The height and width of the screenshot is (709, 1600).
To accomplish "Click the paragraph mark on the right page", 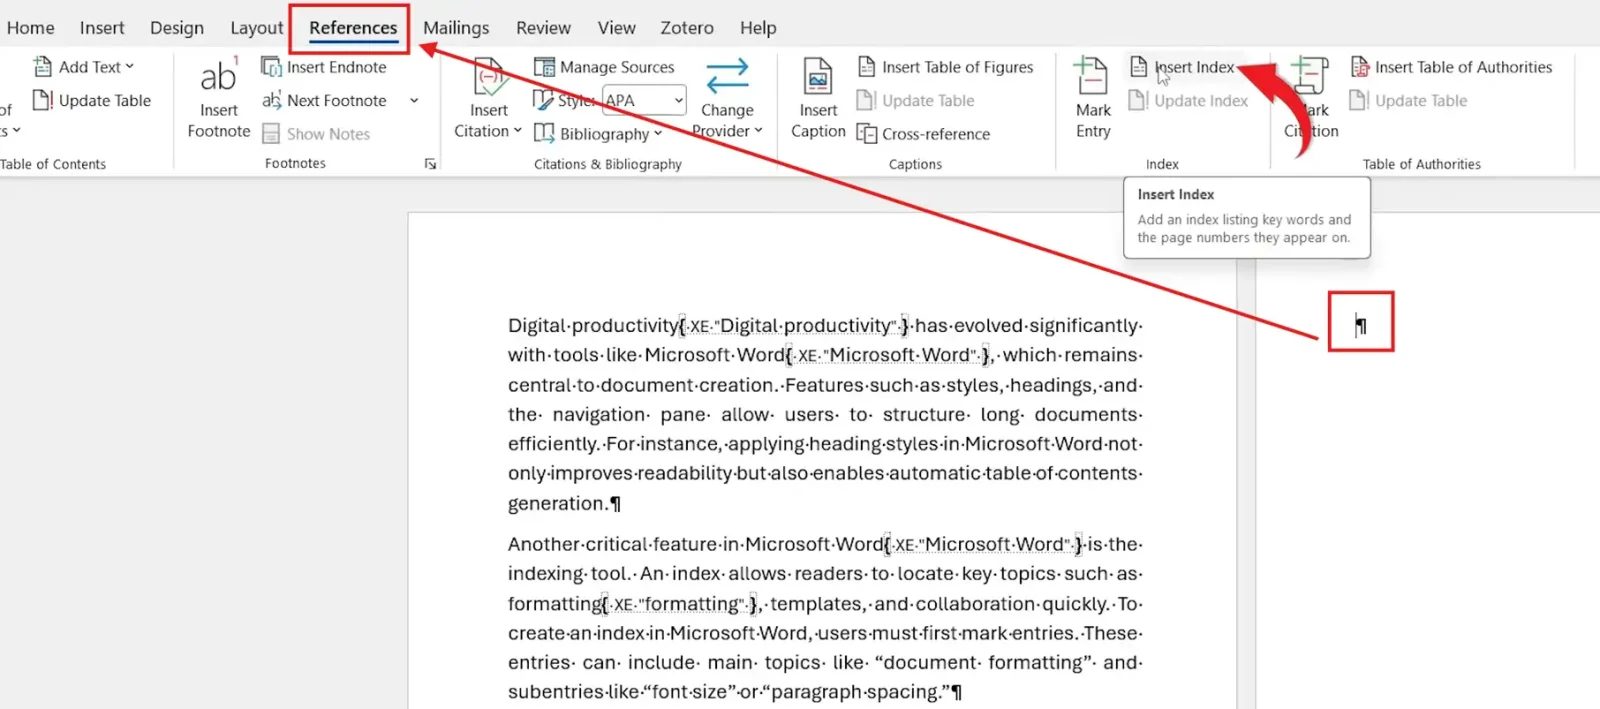I will [1361, 325].
